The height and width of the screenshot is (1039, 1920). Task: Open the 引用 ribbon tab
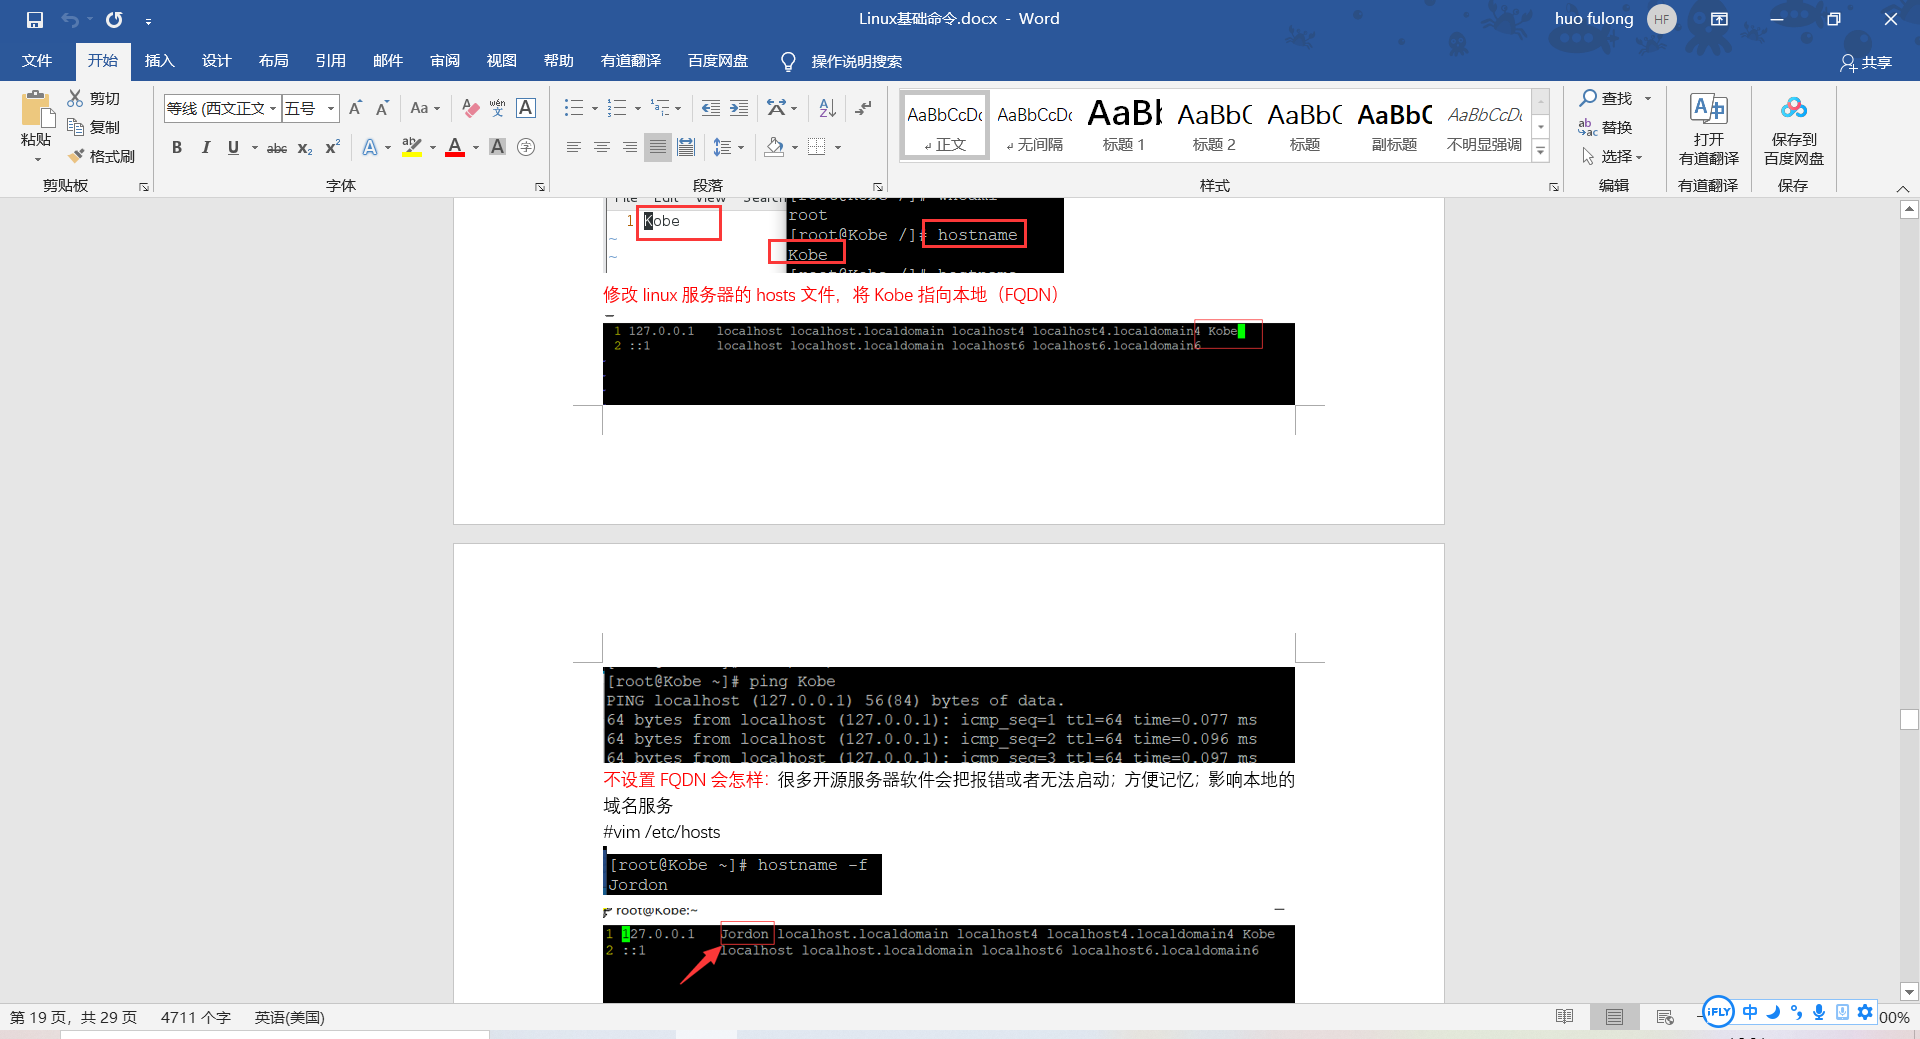pyautogui.click(x=330, y=61)
